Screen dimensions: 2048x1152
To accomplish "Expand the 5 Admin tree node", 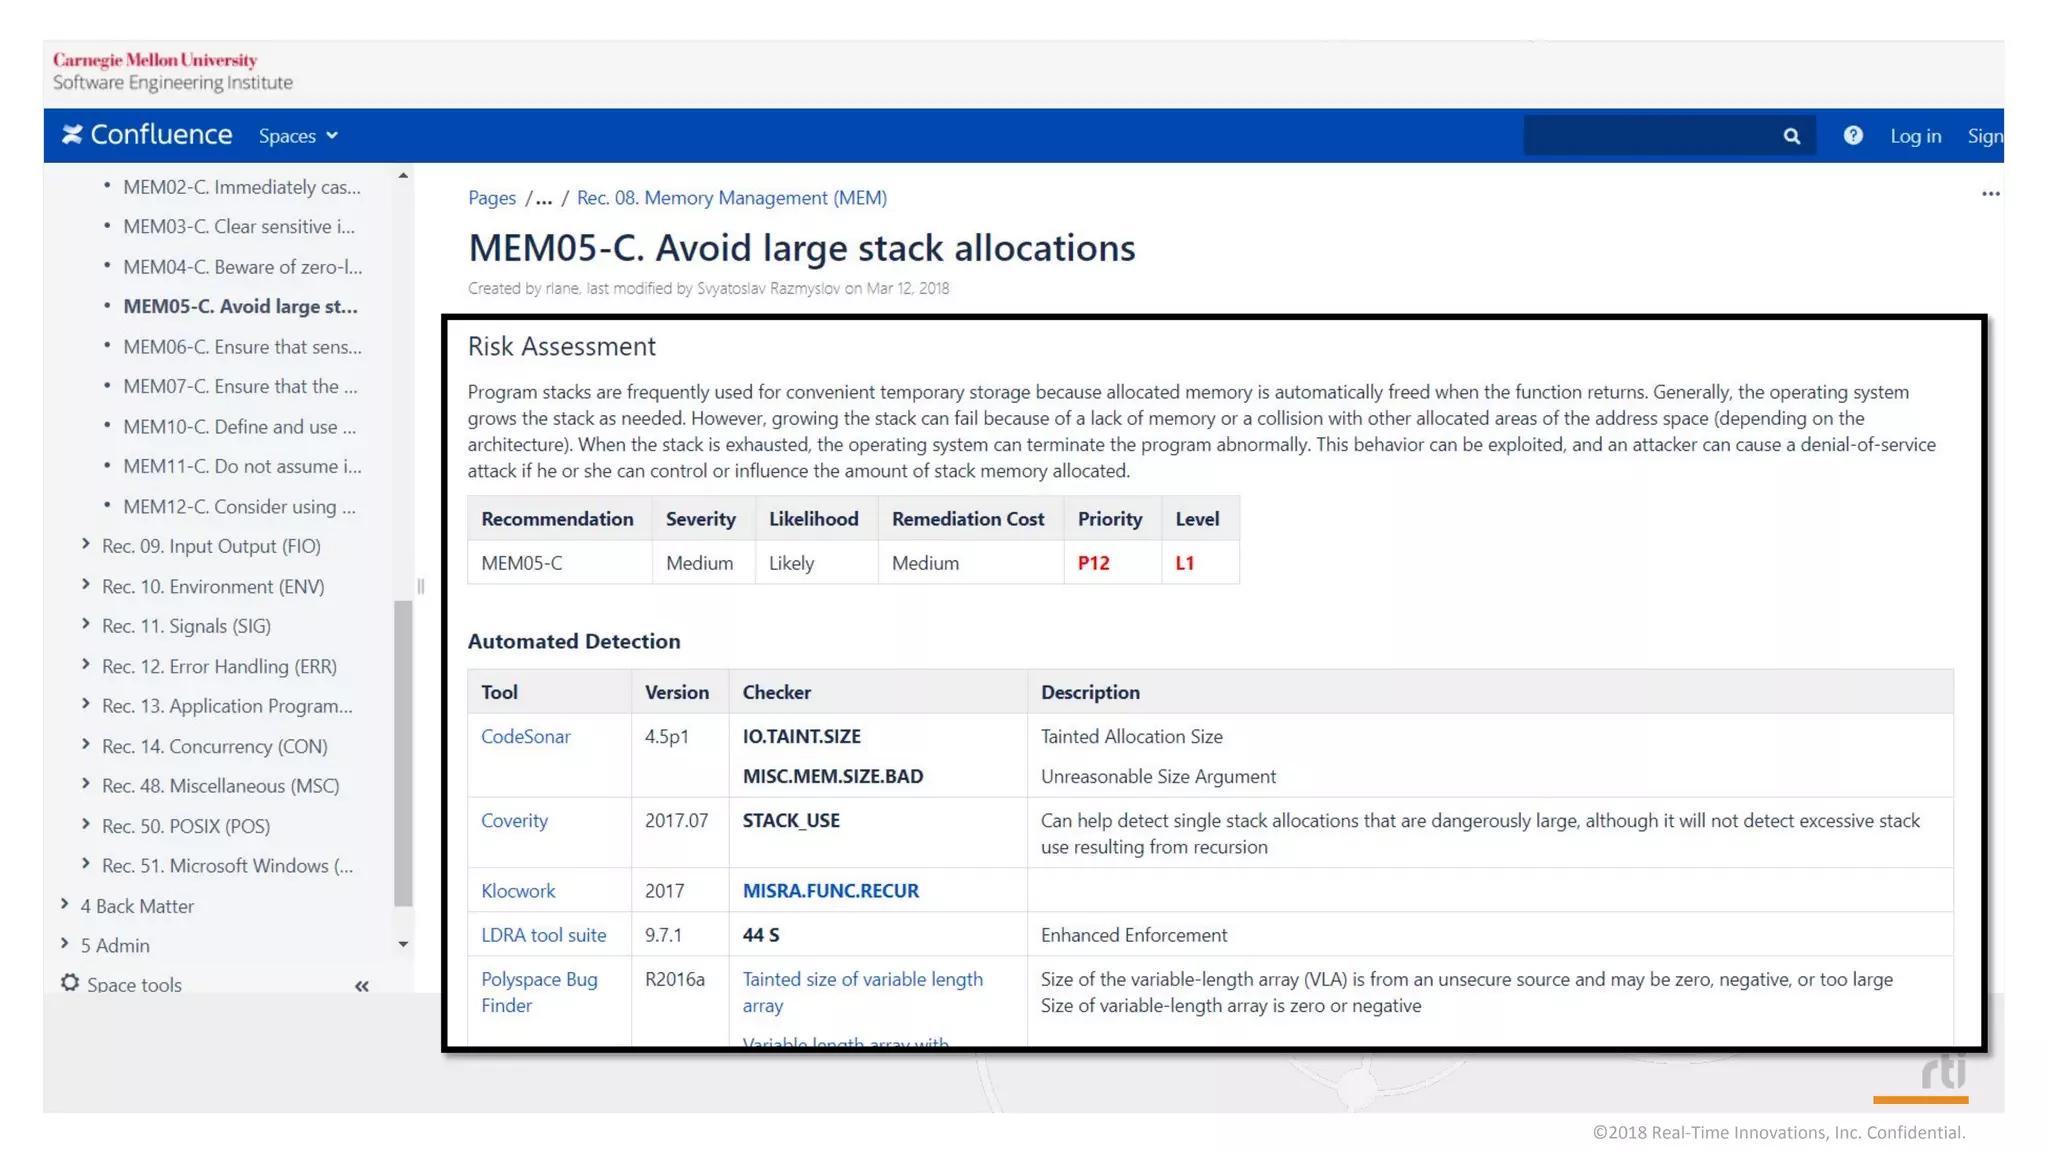I will point(65,944).
